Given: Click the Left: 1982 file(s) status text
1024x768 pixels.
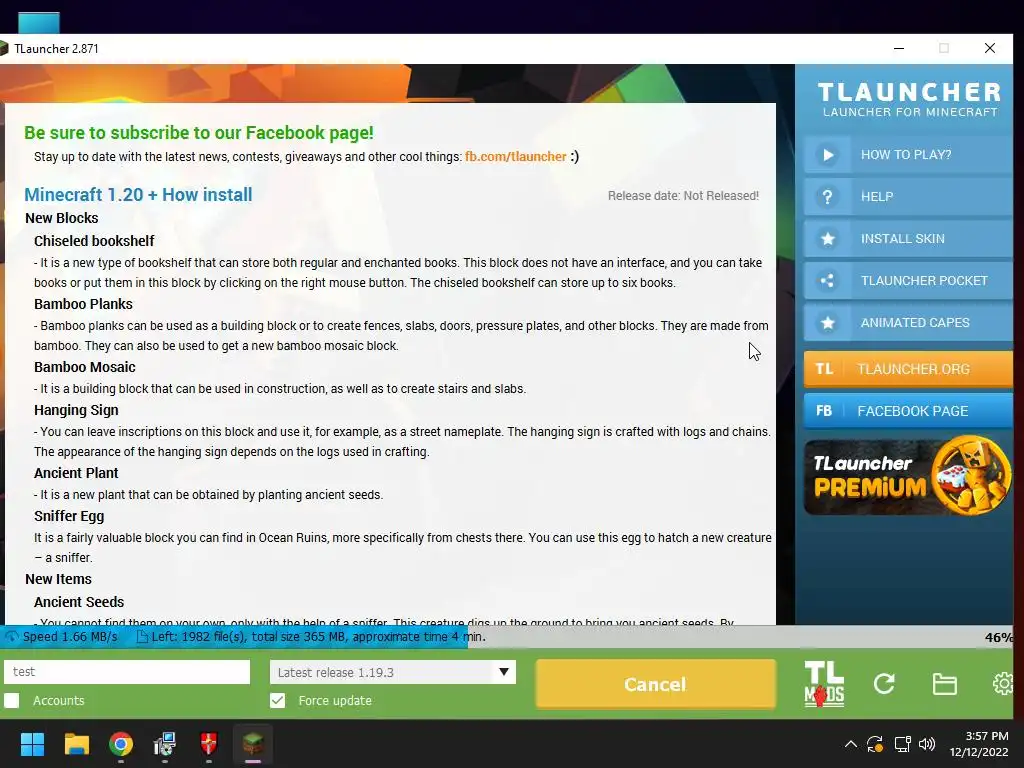Looking at the screenshot, I should pos(319,637).
